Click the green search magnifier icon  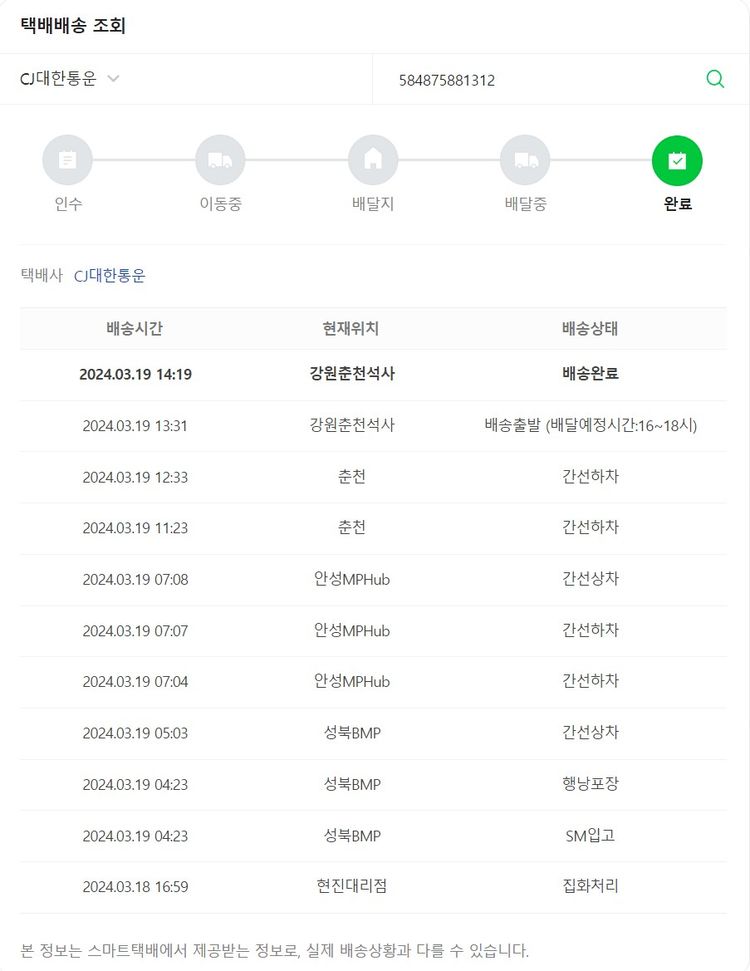(715, 80)
